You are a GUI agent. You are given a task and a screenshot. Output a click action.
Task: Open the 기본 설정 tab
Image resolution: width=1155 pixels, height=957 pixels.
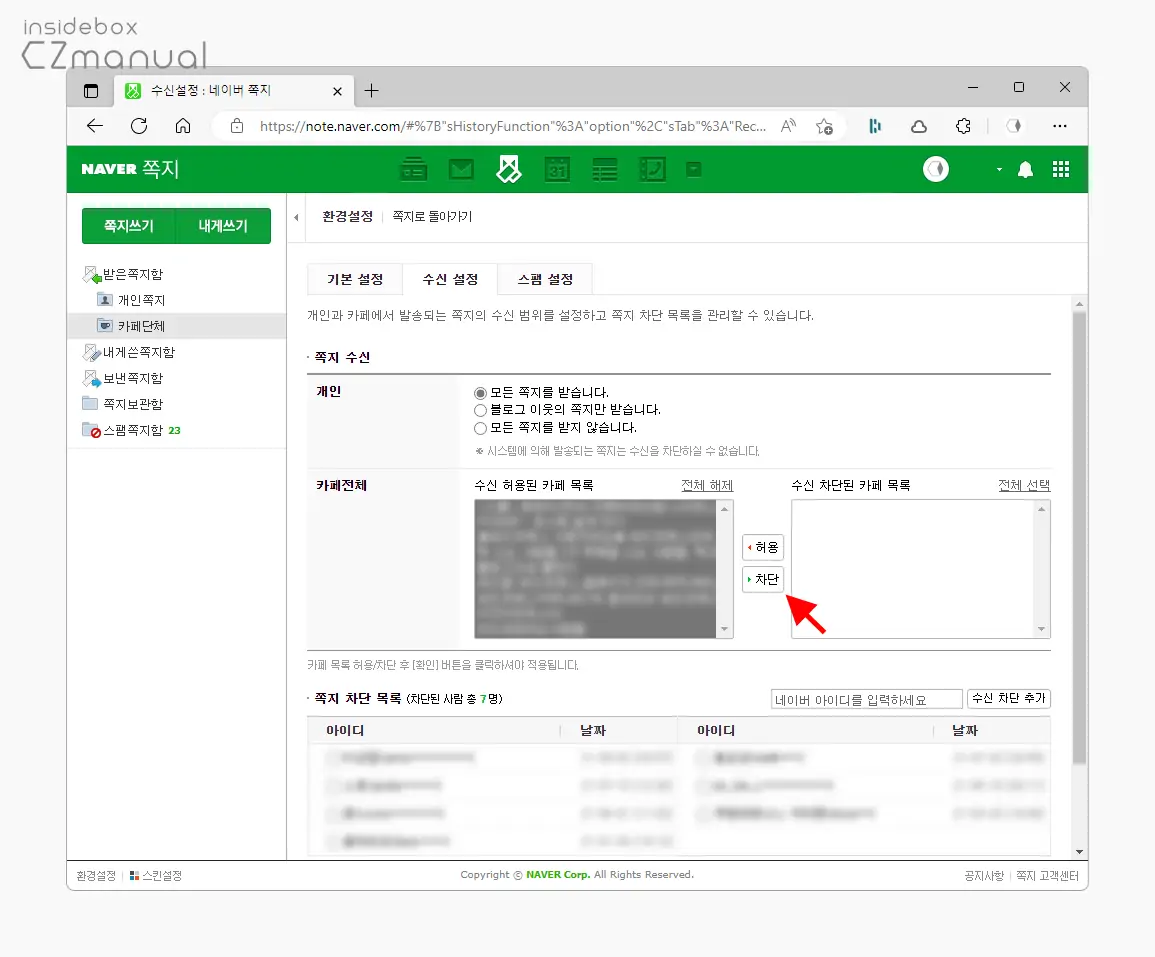pyautogui.click(x=354, y=279)
